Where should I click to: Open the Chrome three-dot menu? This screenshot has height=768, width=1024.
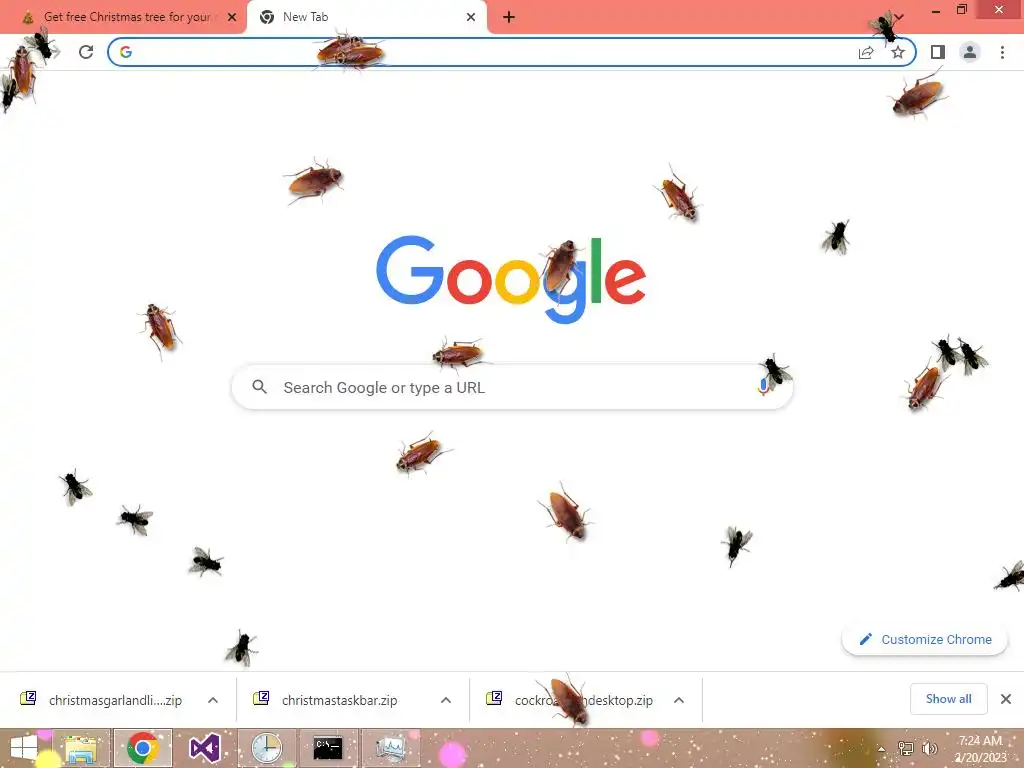[x=1002, y=52]
